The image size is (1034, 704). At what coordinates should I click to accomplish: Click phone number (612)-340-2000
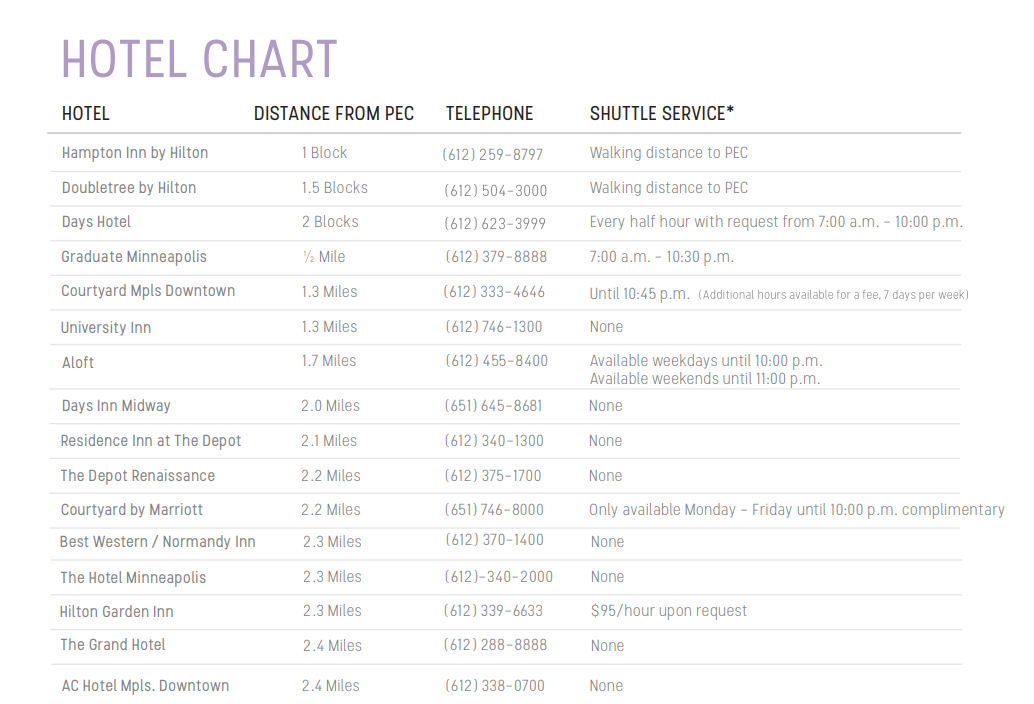pos(499,577)
